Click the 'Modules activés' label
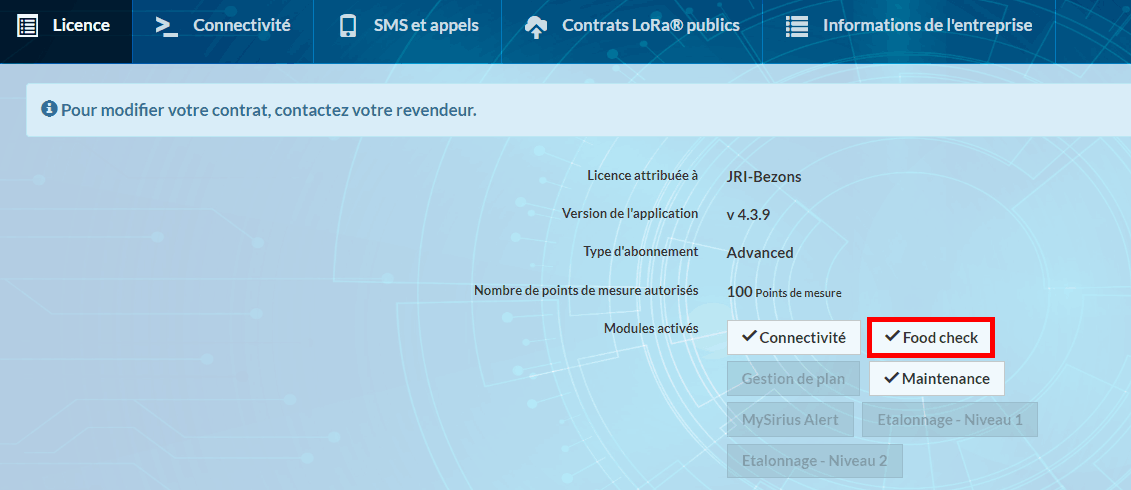1131x490 pixels. pyautogui.click(x=651, y=328)
